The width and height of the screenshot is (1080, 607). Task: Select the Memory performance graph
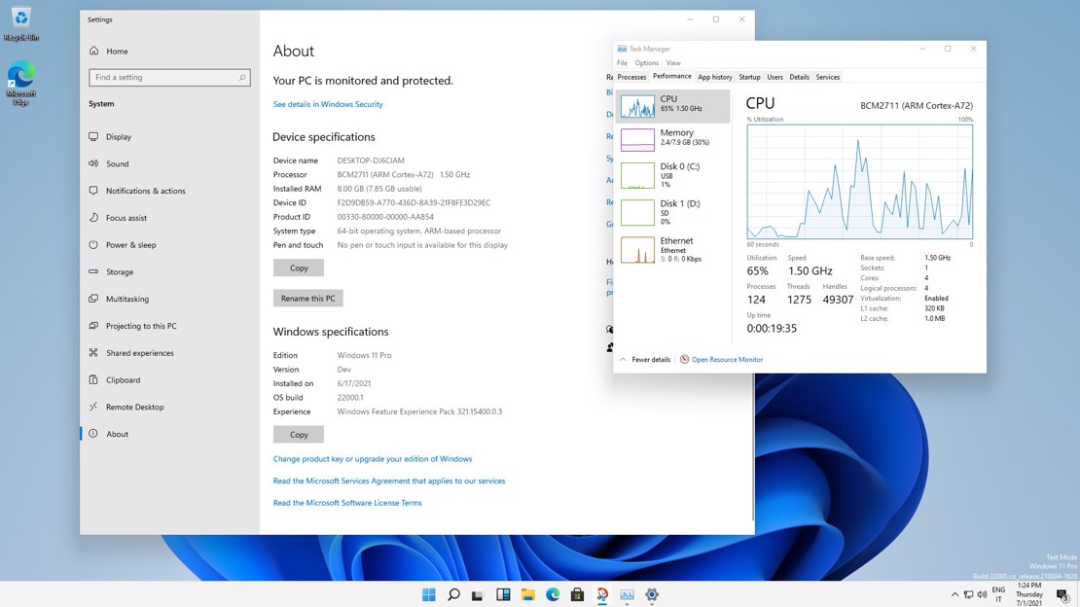tap(672, 138)
